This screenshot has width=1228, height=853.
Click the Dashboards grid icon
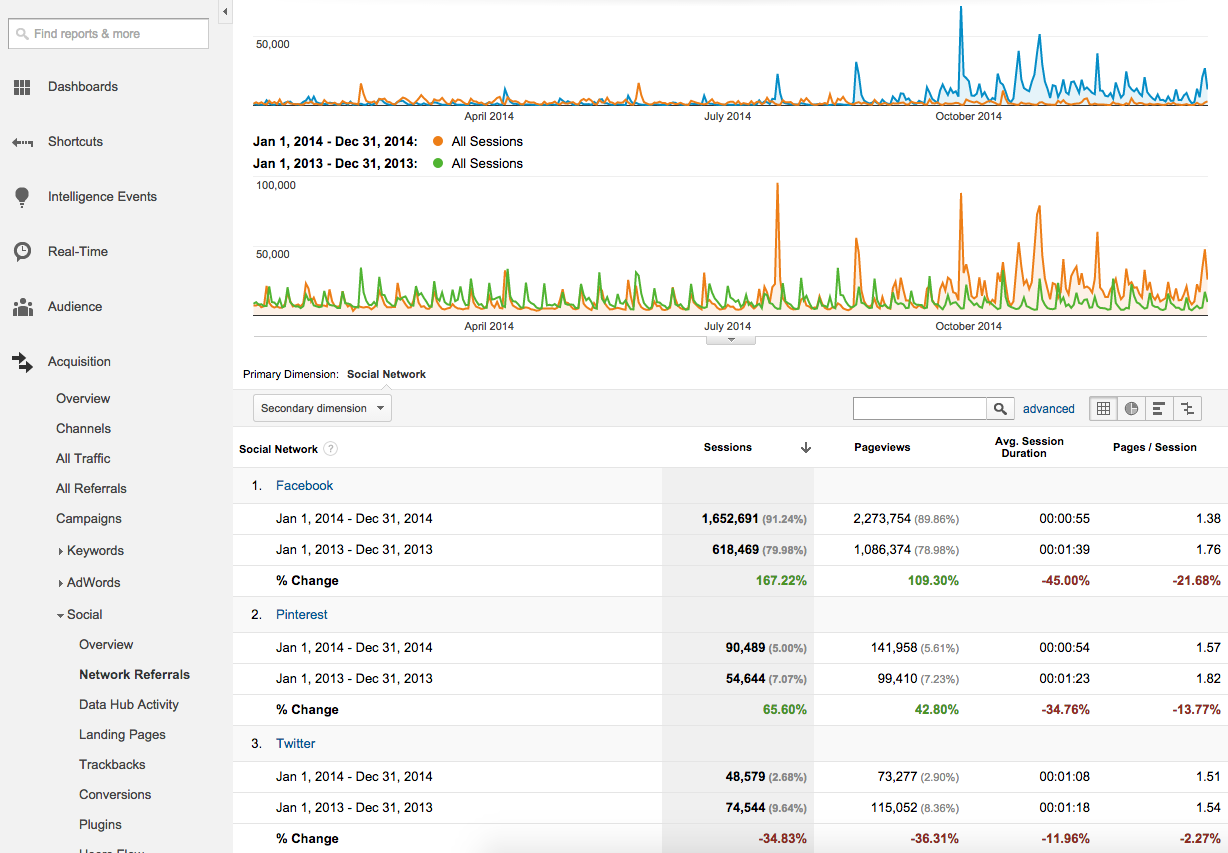(x=22, y=88)
